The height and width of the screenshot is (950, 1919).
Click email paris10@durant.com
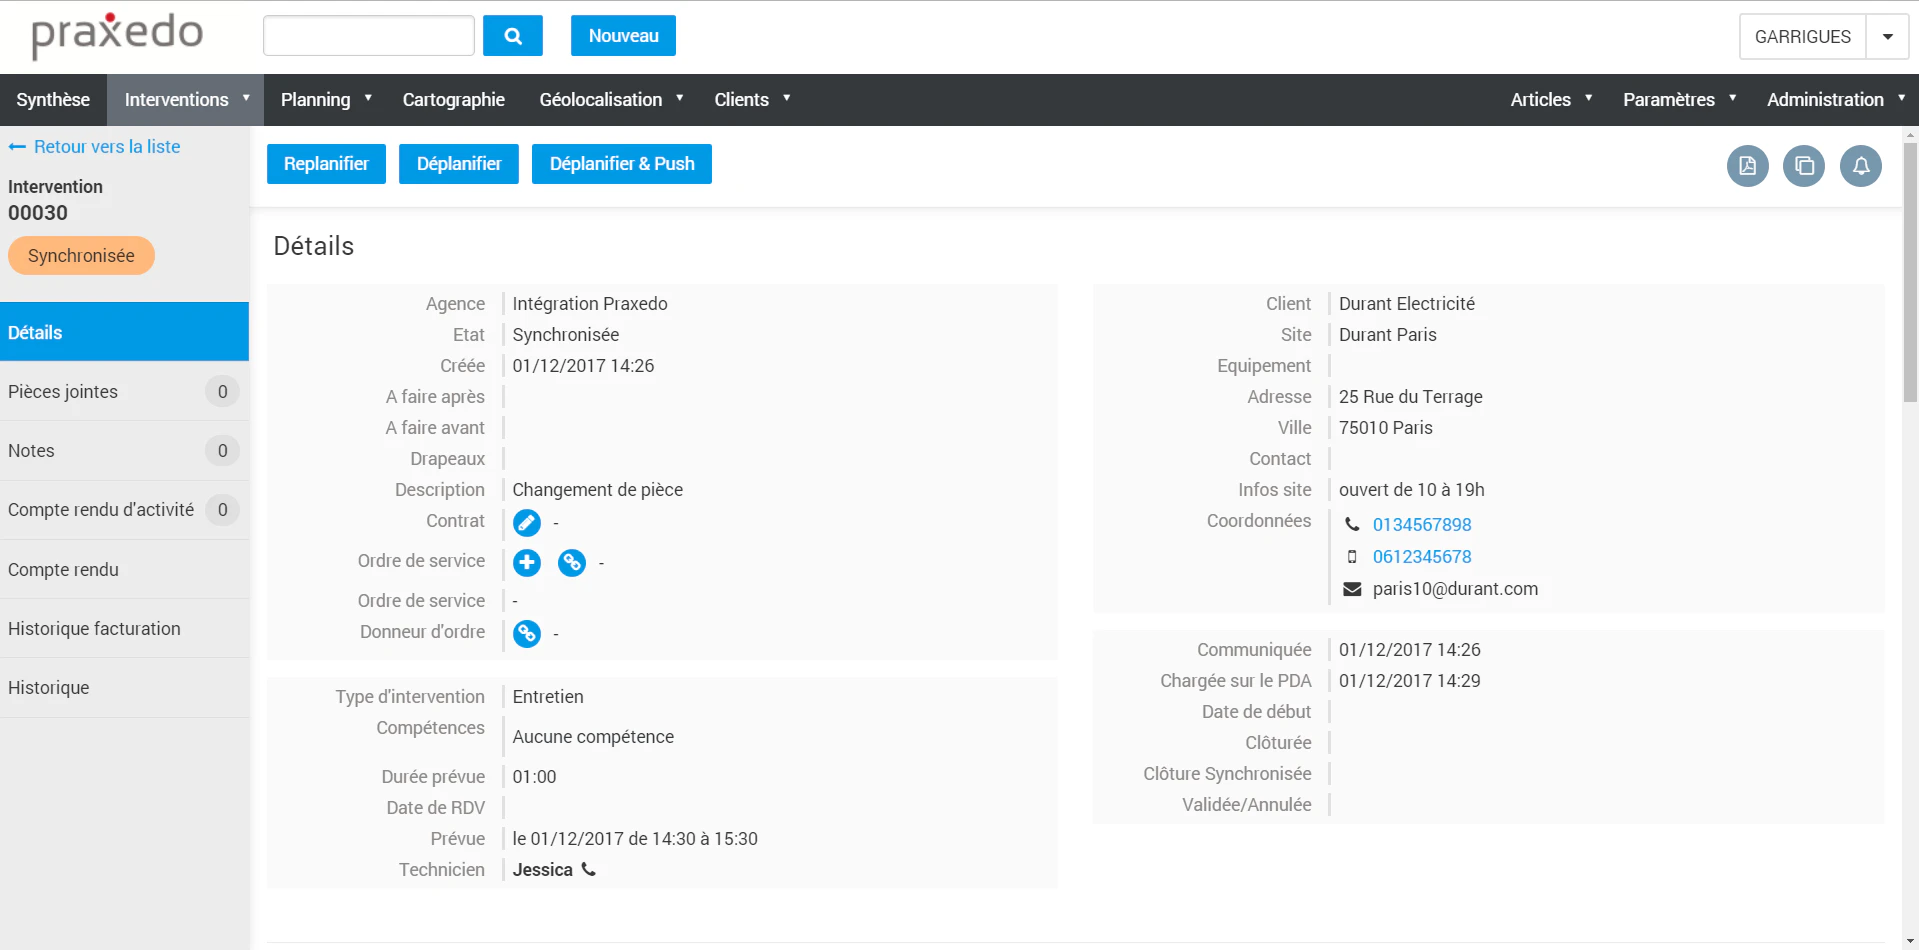[x=1455, y=589]
